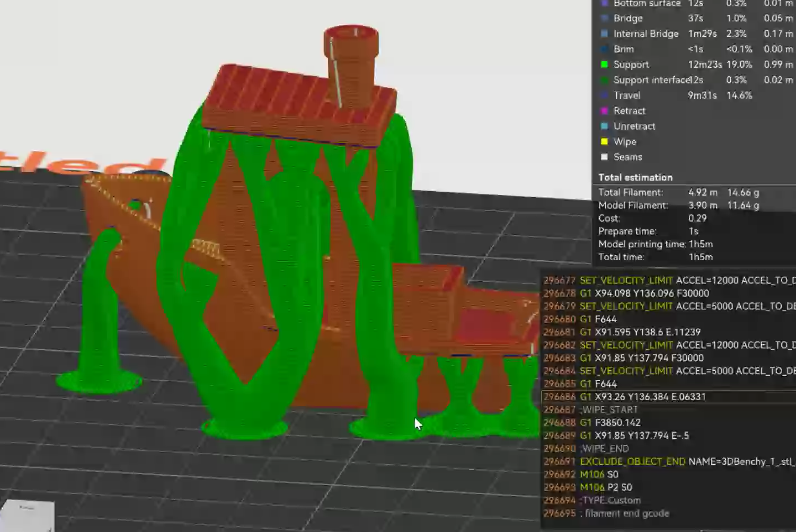Toggle Bridge line type visibility in legend
Screen dimensions: 796x532
(x=627, y=18)
